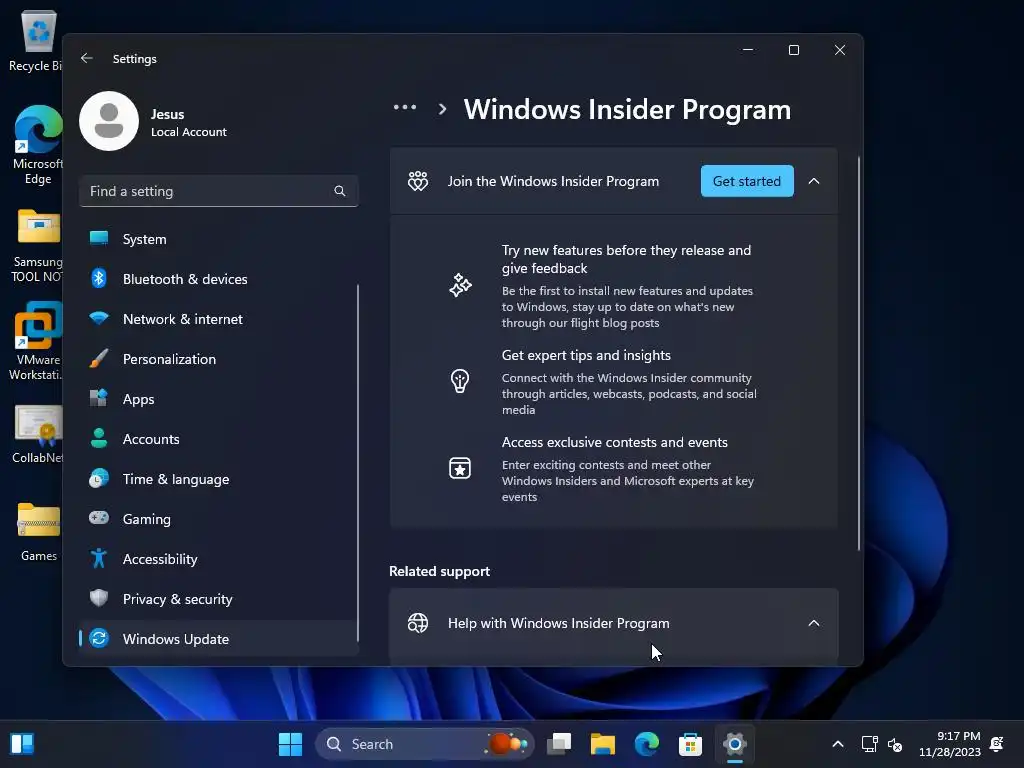The width and height of the screenshot is (1024, 768).
Task: Collapse the Join Windows Insider Program section
Action: point(814,181)
